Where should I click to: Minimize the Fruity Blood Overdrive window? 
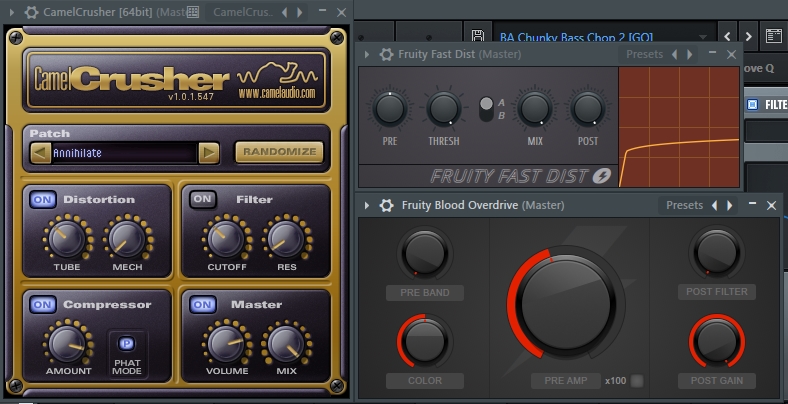pos(752,204)
